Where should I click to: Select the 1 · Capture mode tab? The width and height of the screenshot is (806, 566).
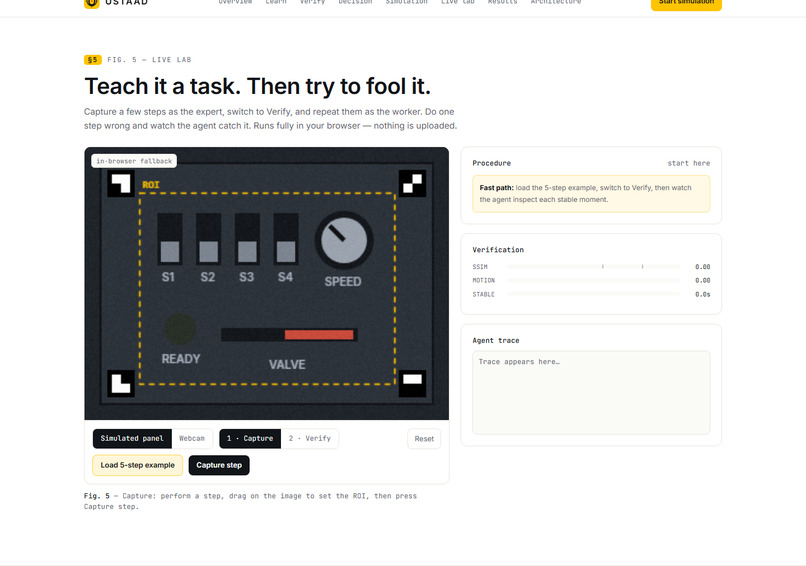(250, 439)
